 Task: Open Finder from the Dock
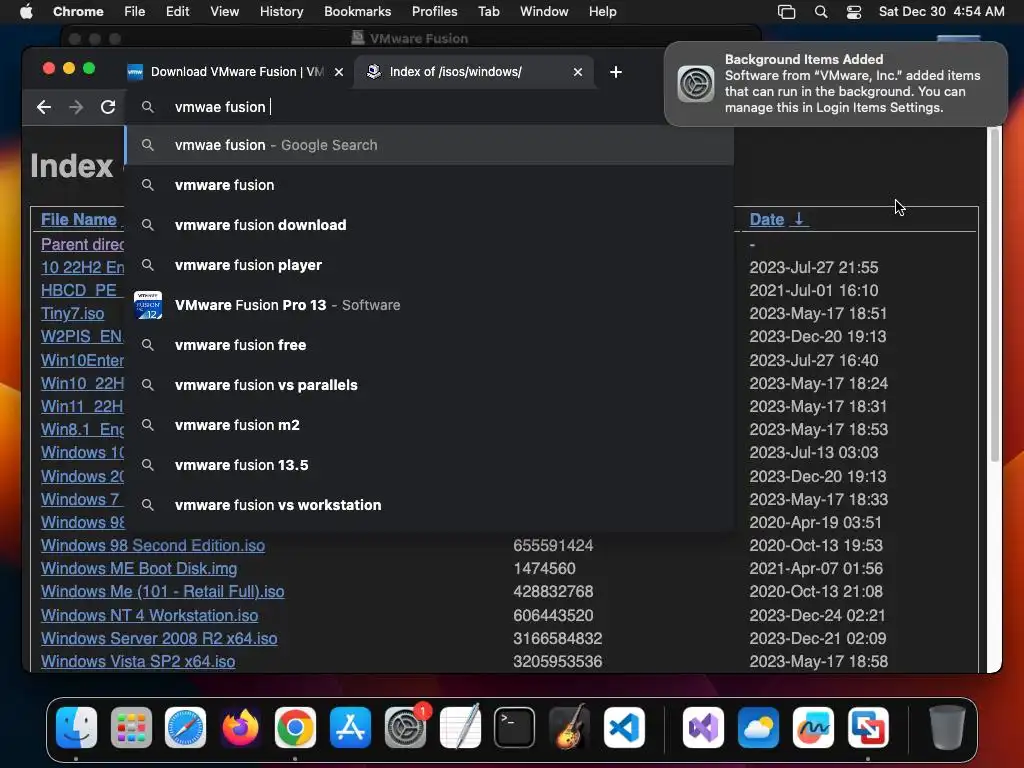[76, 727]
